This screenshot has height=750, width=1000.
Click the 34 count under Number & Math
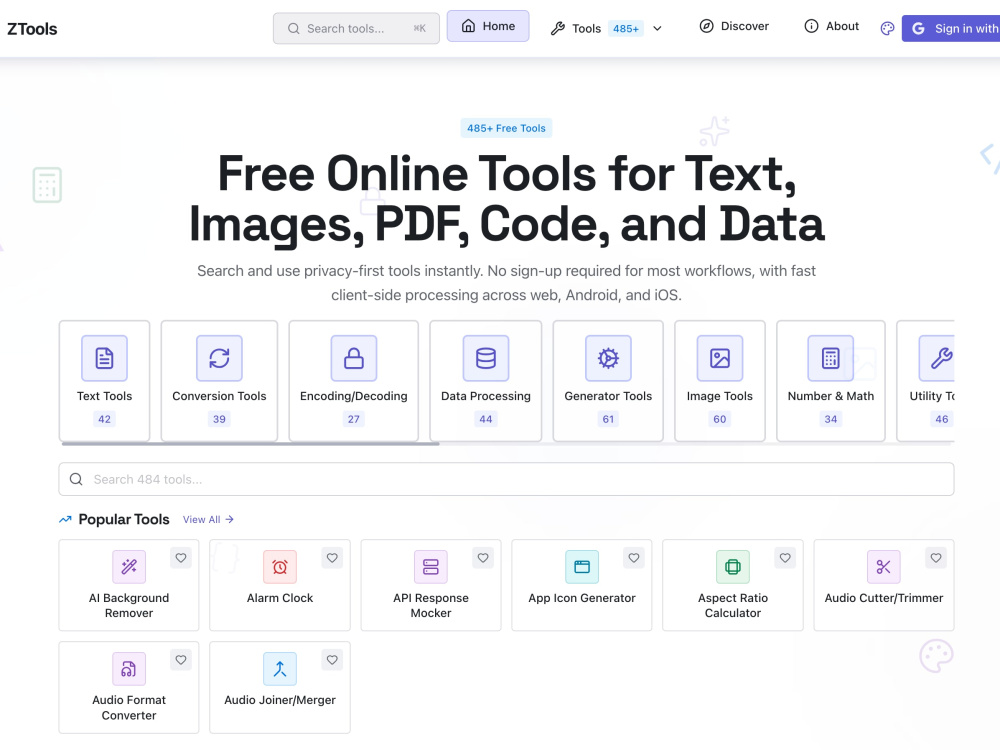(830, 419)
